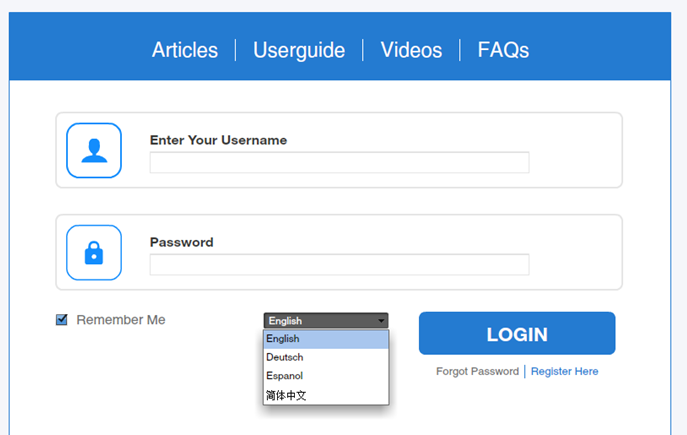
Task: Click the arrow on the language selector
Action: pyautogui.click(x=381, y=321)
